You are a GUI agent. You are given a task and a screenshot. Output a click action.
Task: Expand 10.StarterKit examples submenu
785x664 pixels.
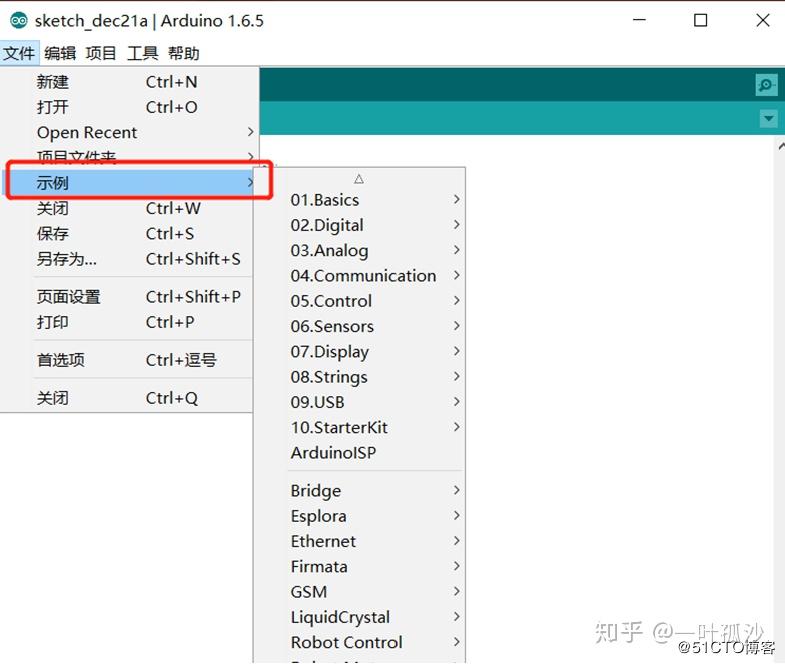point(360,427)
